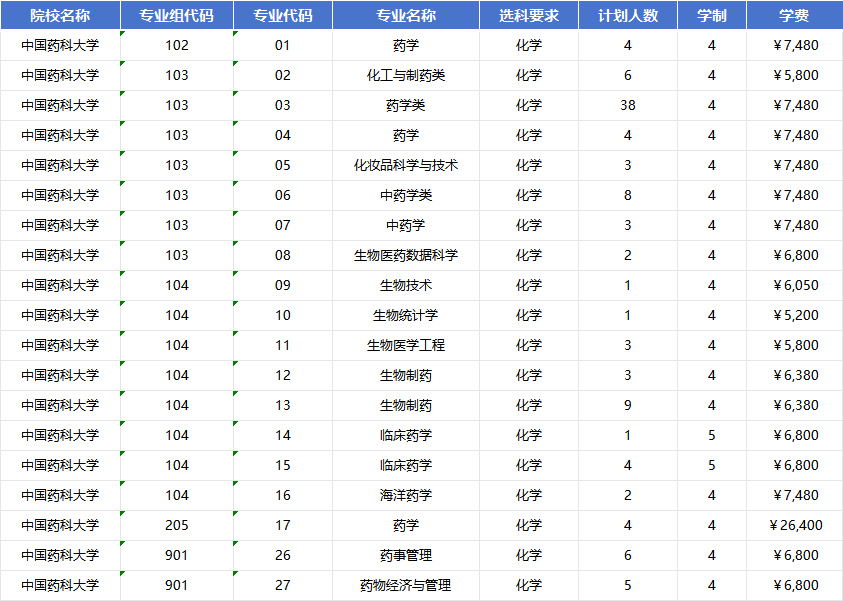Select the 专业组代码 column header

(177, 15)
